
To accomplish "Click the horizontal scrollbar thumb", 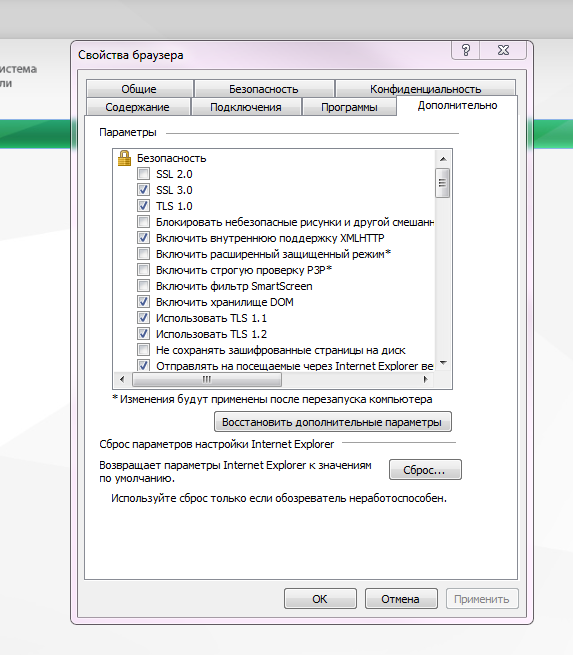I will click(x=207, y=379).
